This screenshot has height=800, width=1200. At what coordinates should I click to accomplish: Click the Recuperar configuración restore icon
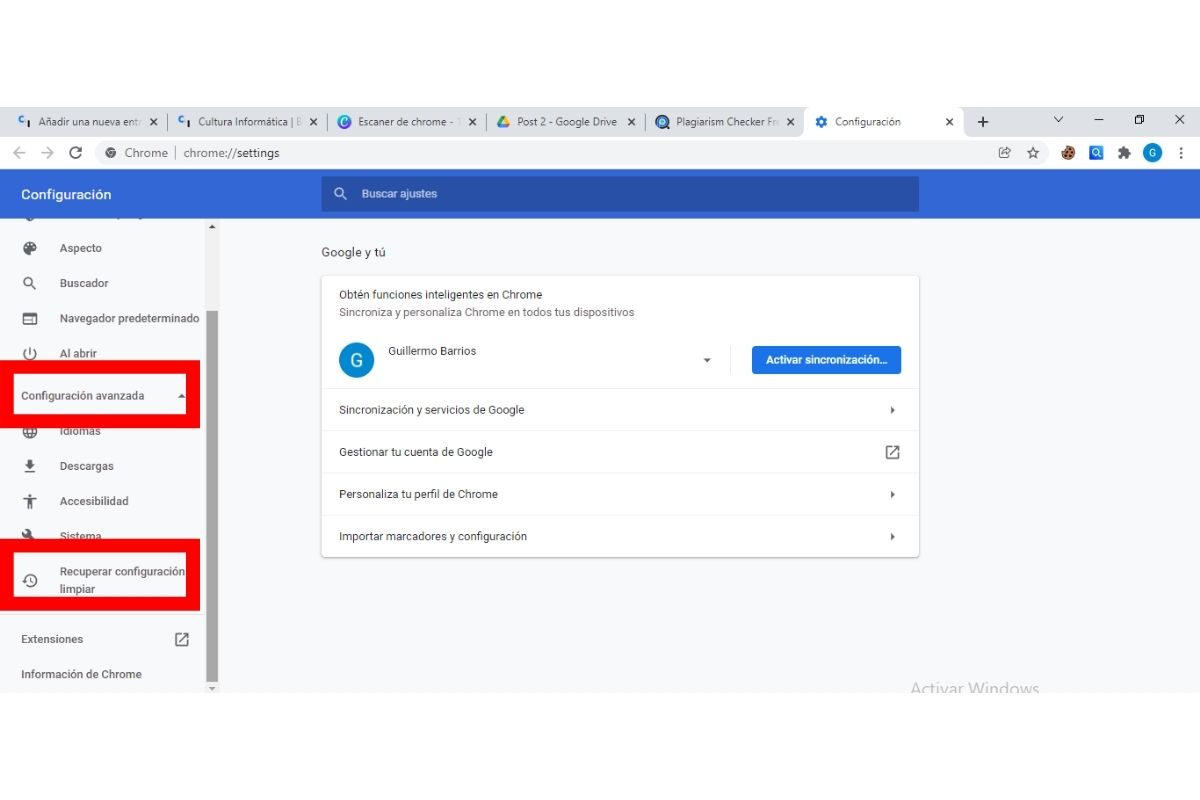point(30,580)
